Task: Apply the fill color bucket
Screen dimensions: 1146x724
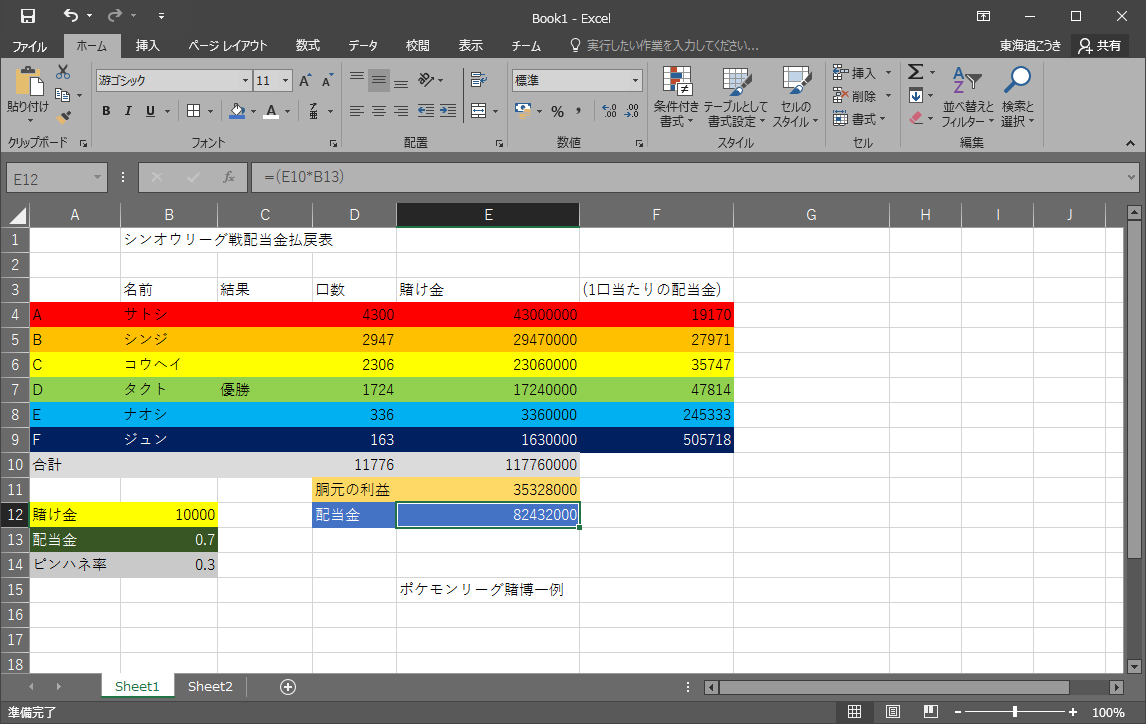Action: 237,111
